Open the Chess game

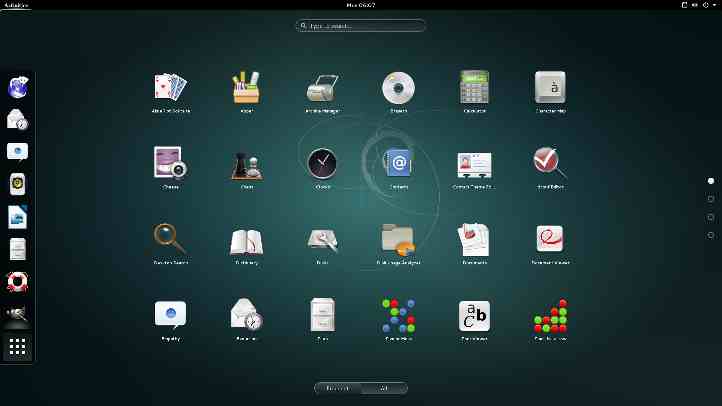pos(246,164)
